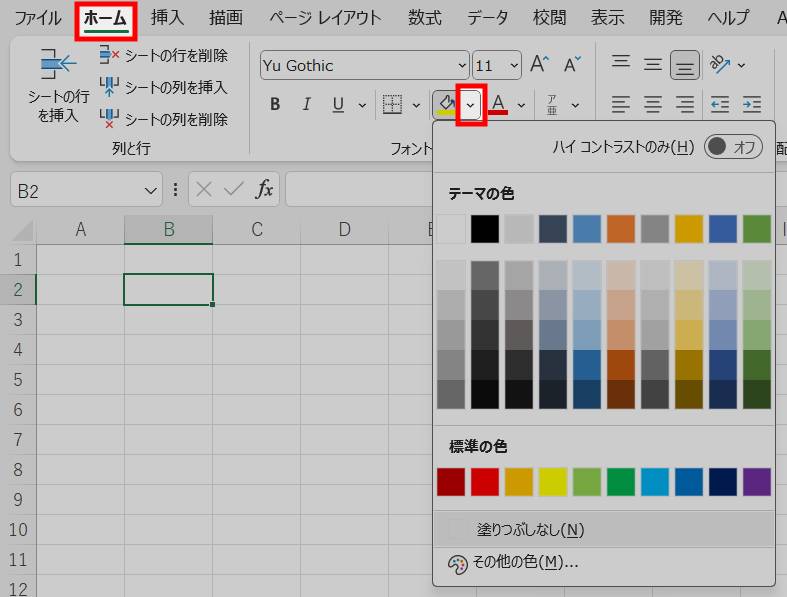Open the ファイル tab
The width and height of the screenshot is (787, 597).
38,18
